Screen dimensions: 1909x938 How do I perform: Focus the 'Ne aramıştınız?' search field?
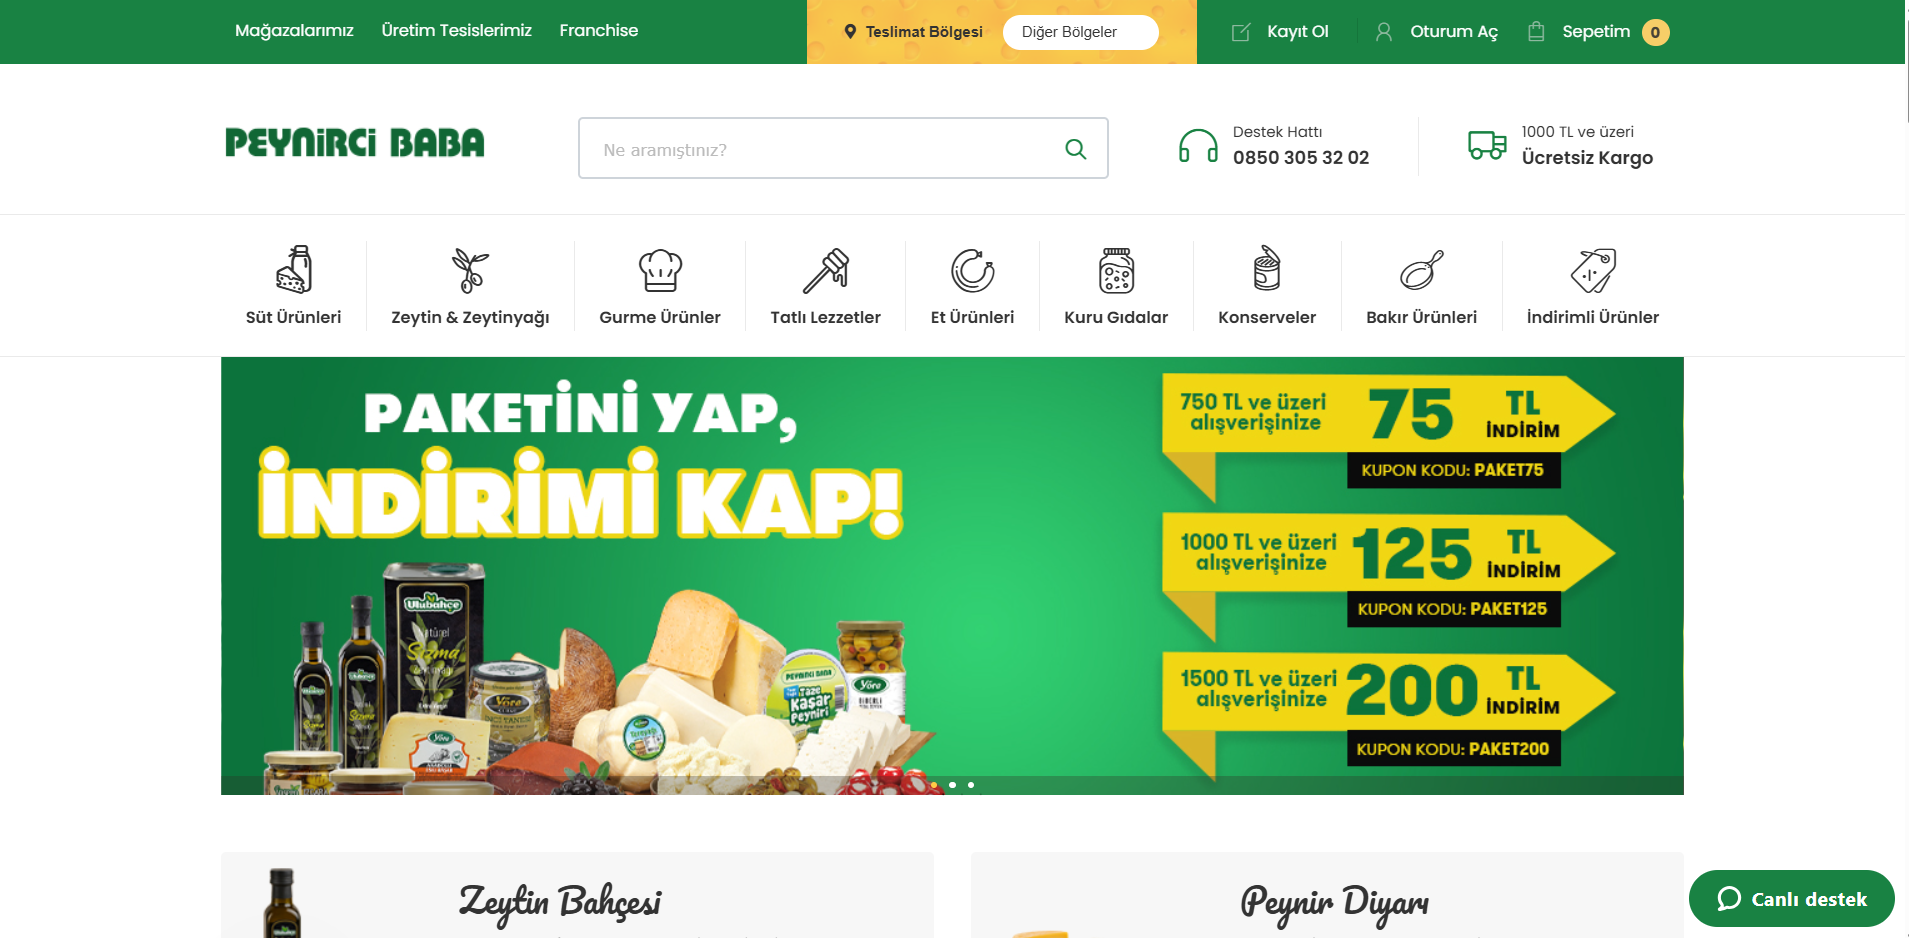click(x=843, y=149)
